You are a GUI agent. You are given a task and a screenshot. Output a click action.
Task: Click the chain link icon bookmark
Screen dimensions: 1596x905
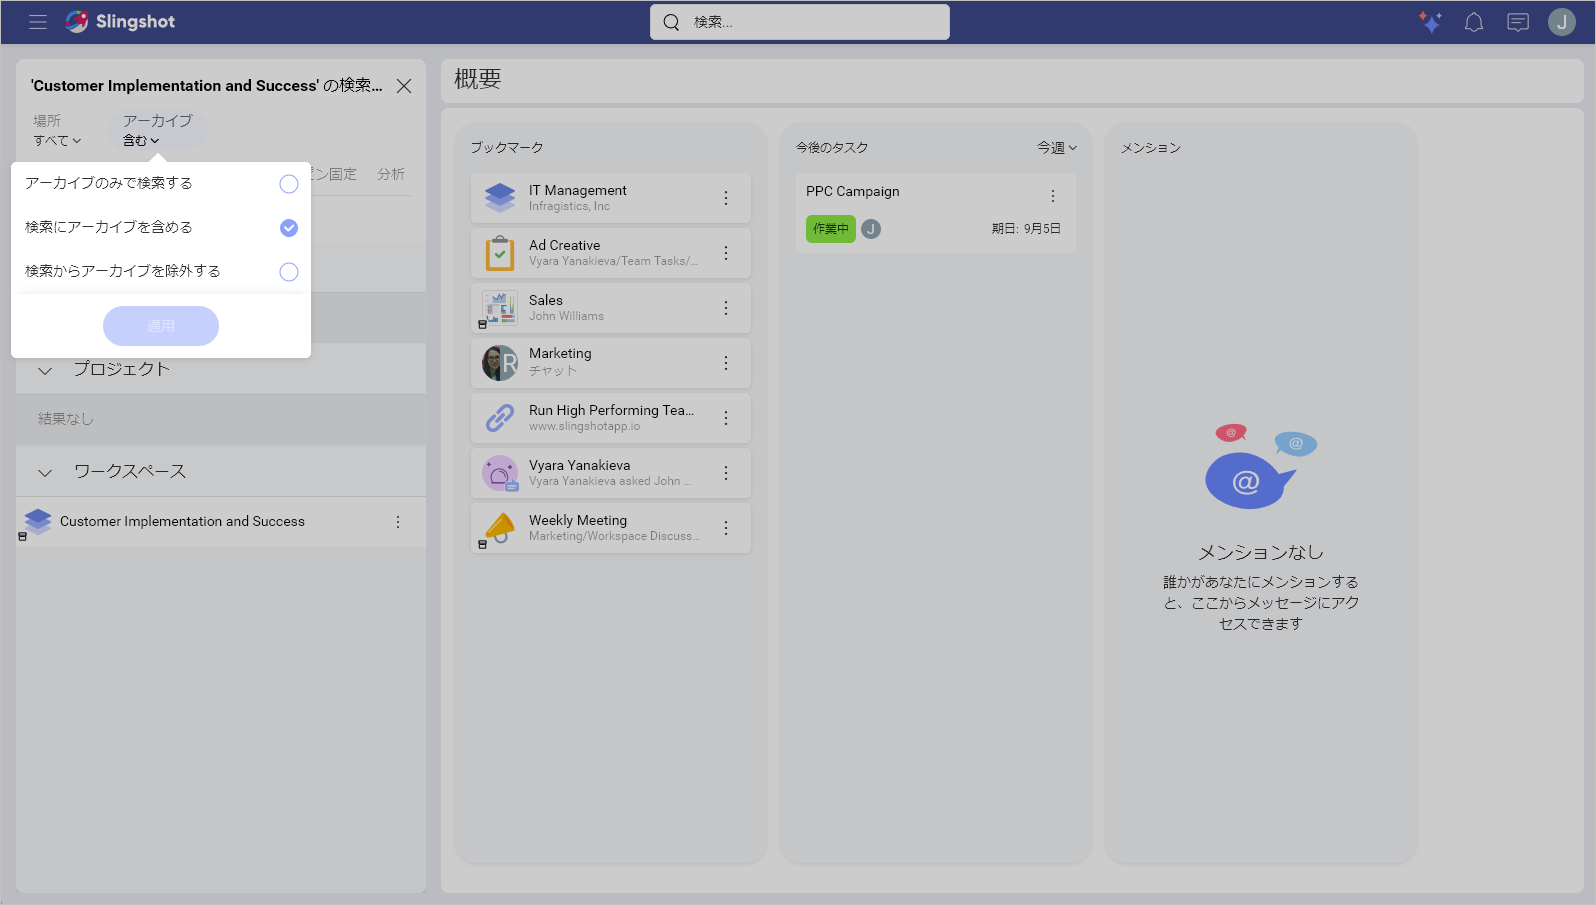coord(500,418)
